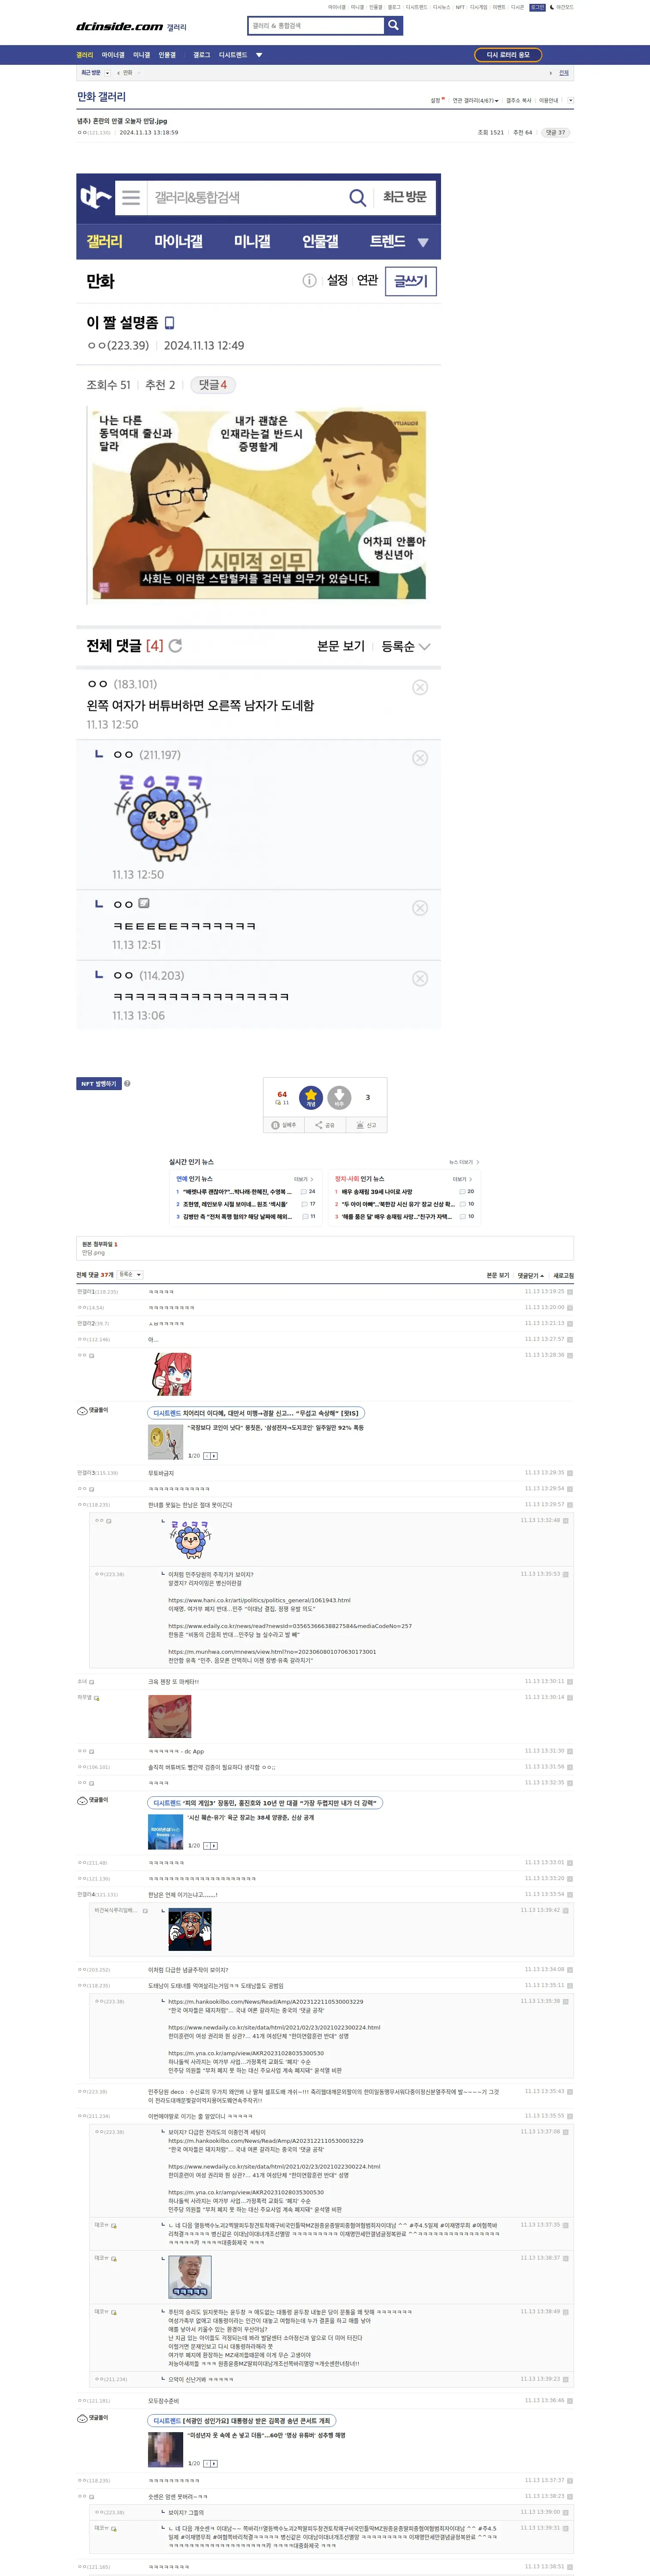Click the embedded magnifier search icon
Image resolution: width=650 pixels, height=2576 pixels.
[357, 197]
